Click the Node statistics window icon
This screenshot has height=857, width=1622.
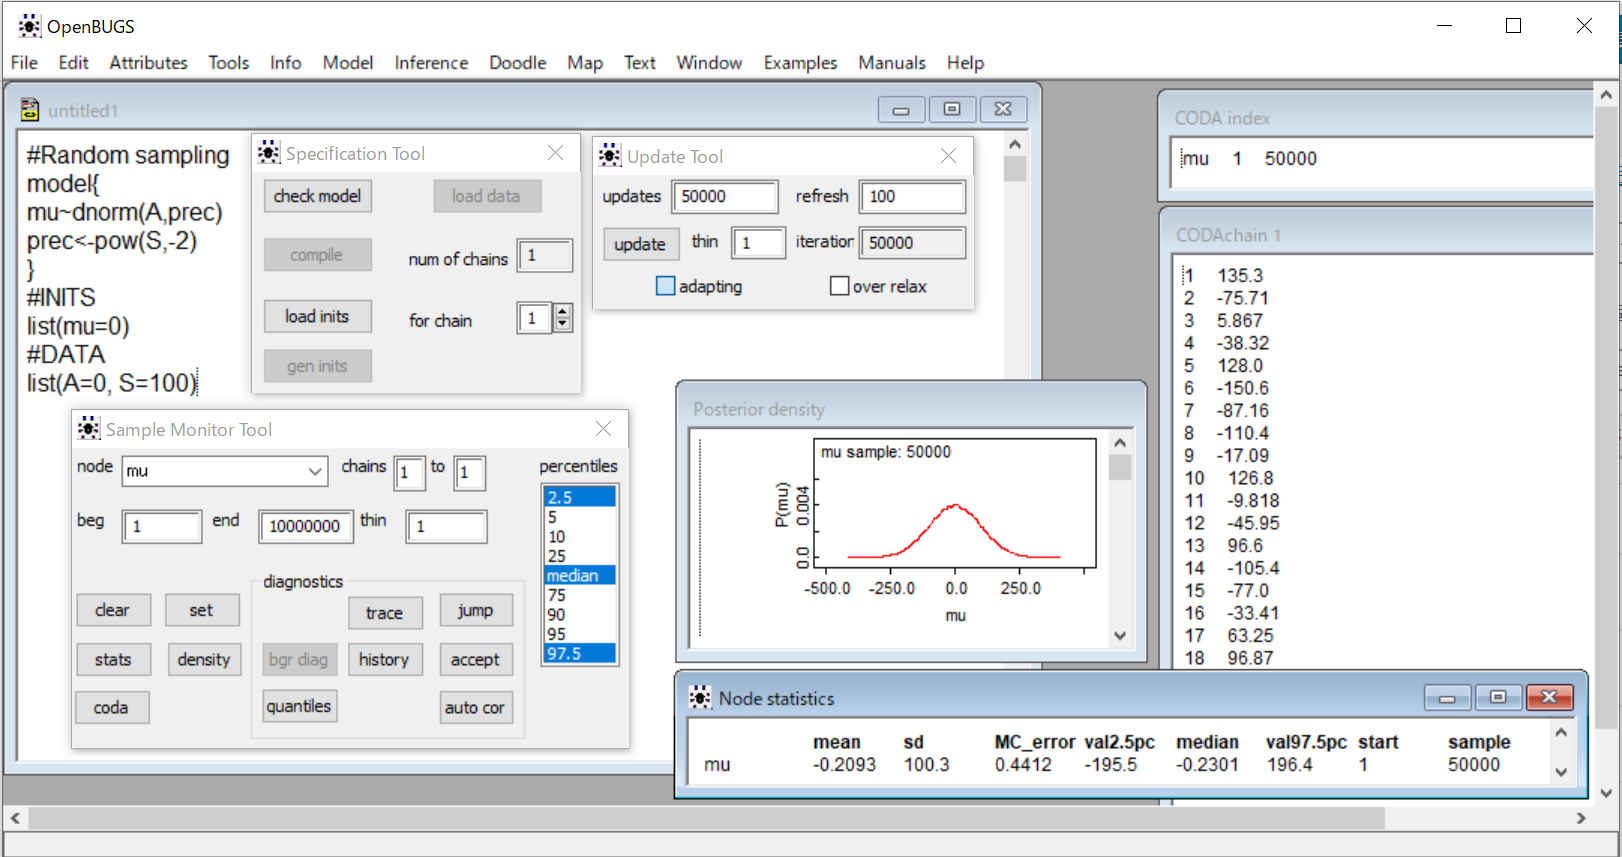[x=701, y=698]
